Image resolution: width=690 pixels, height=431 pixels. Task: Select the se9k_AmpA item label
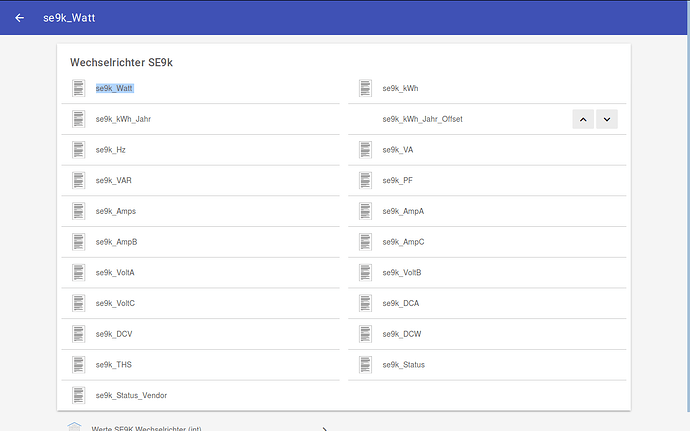(x=403, y=211)
